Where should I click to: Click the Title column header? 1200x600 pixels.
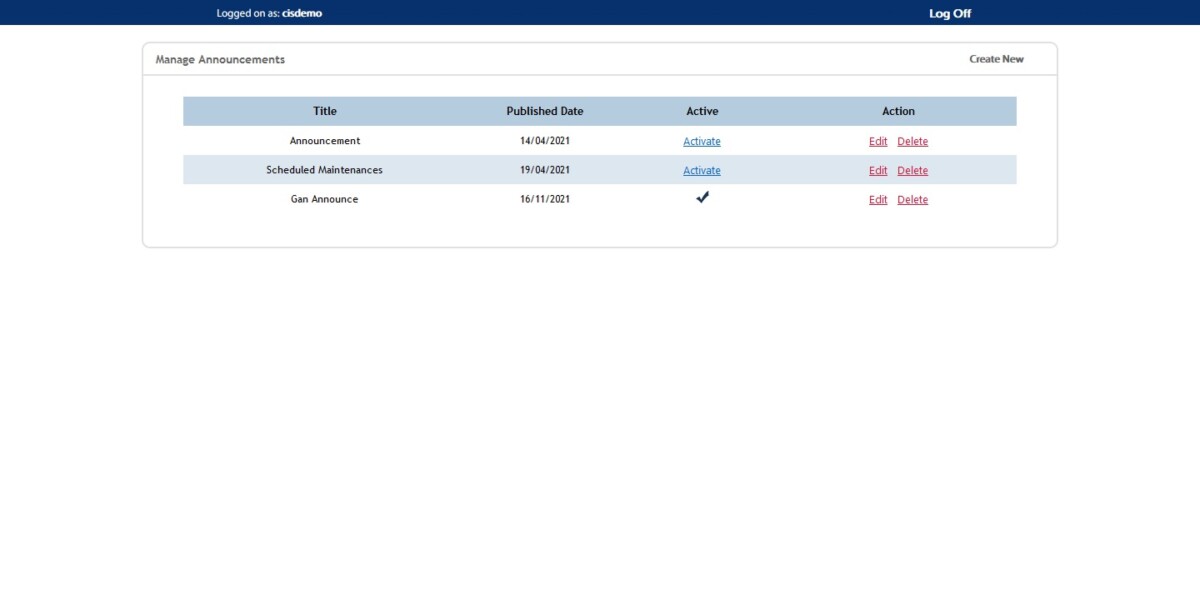coord(324,111)
